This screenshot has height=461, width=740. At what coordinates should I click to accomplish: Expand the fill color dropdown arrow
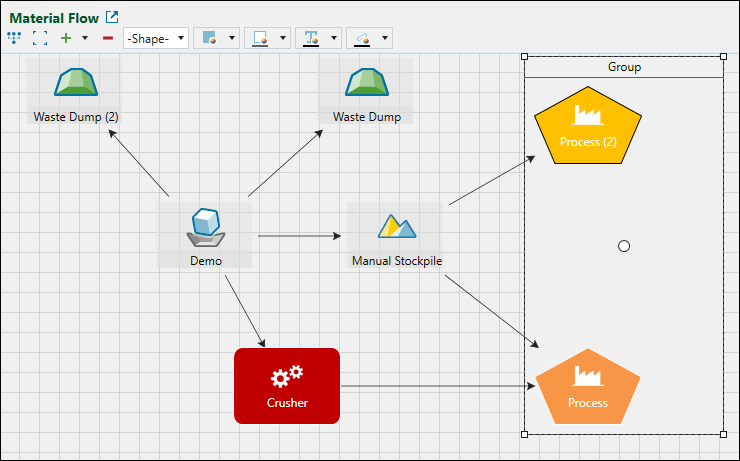[232, 38]
